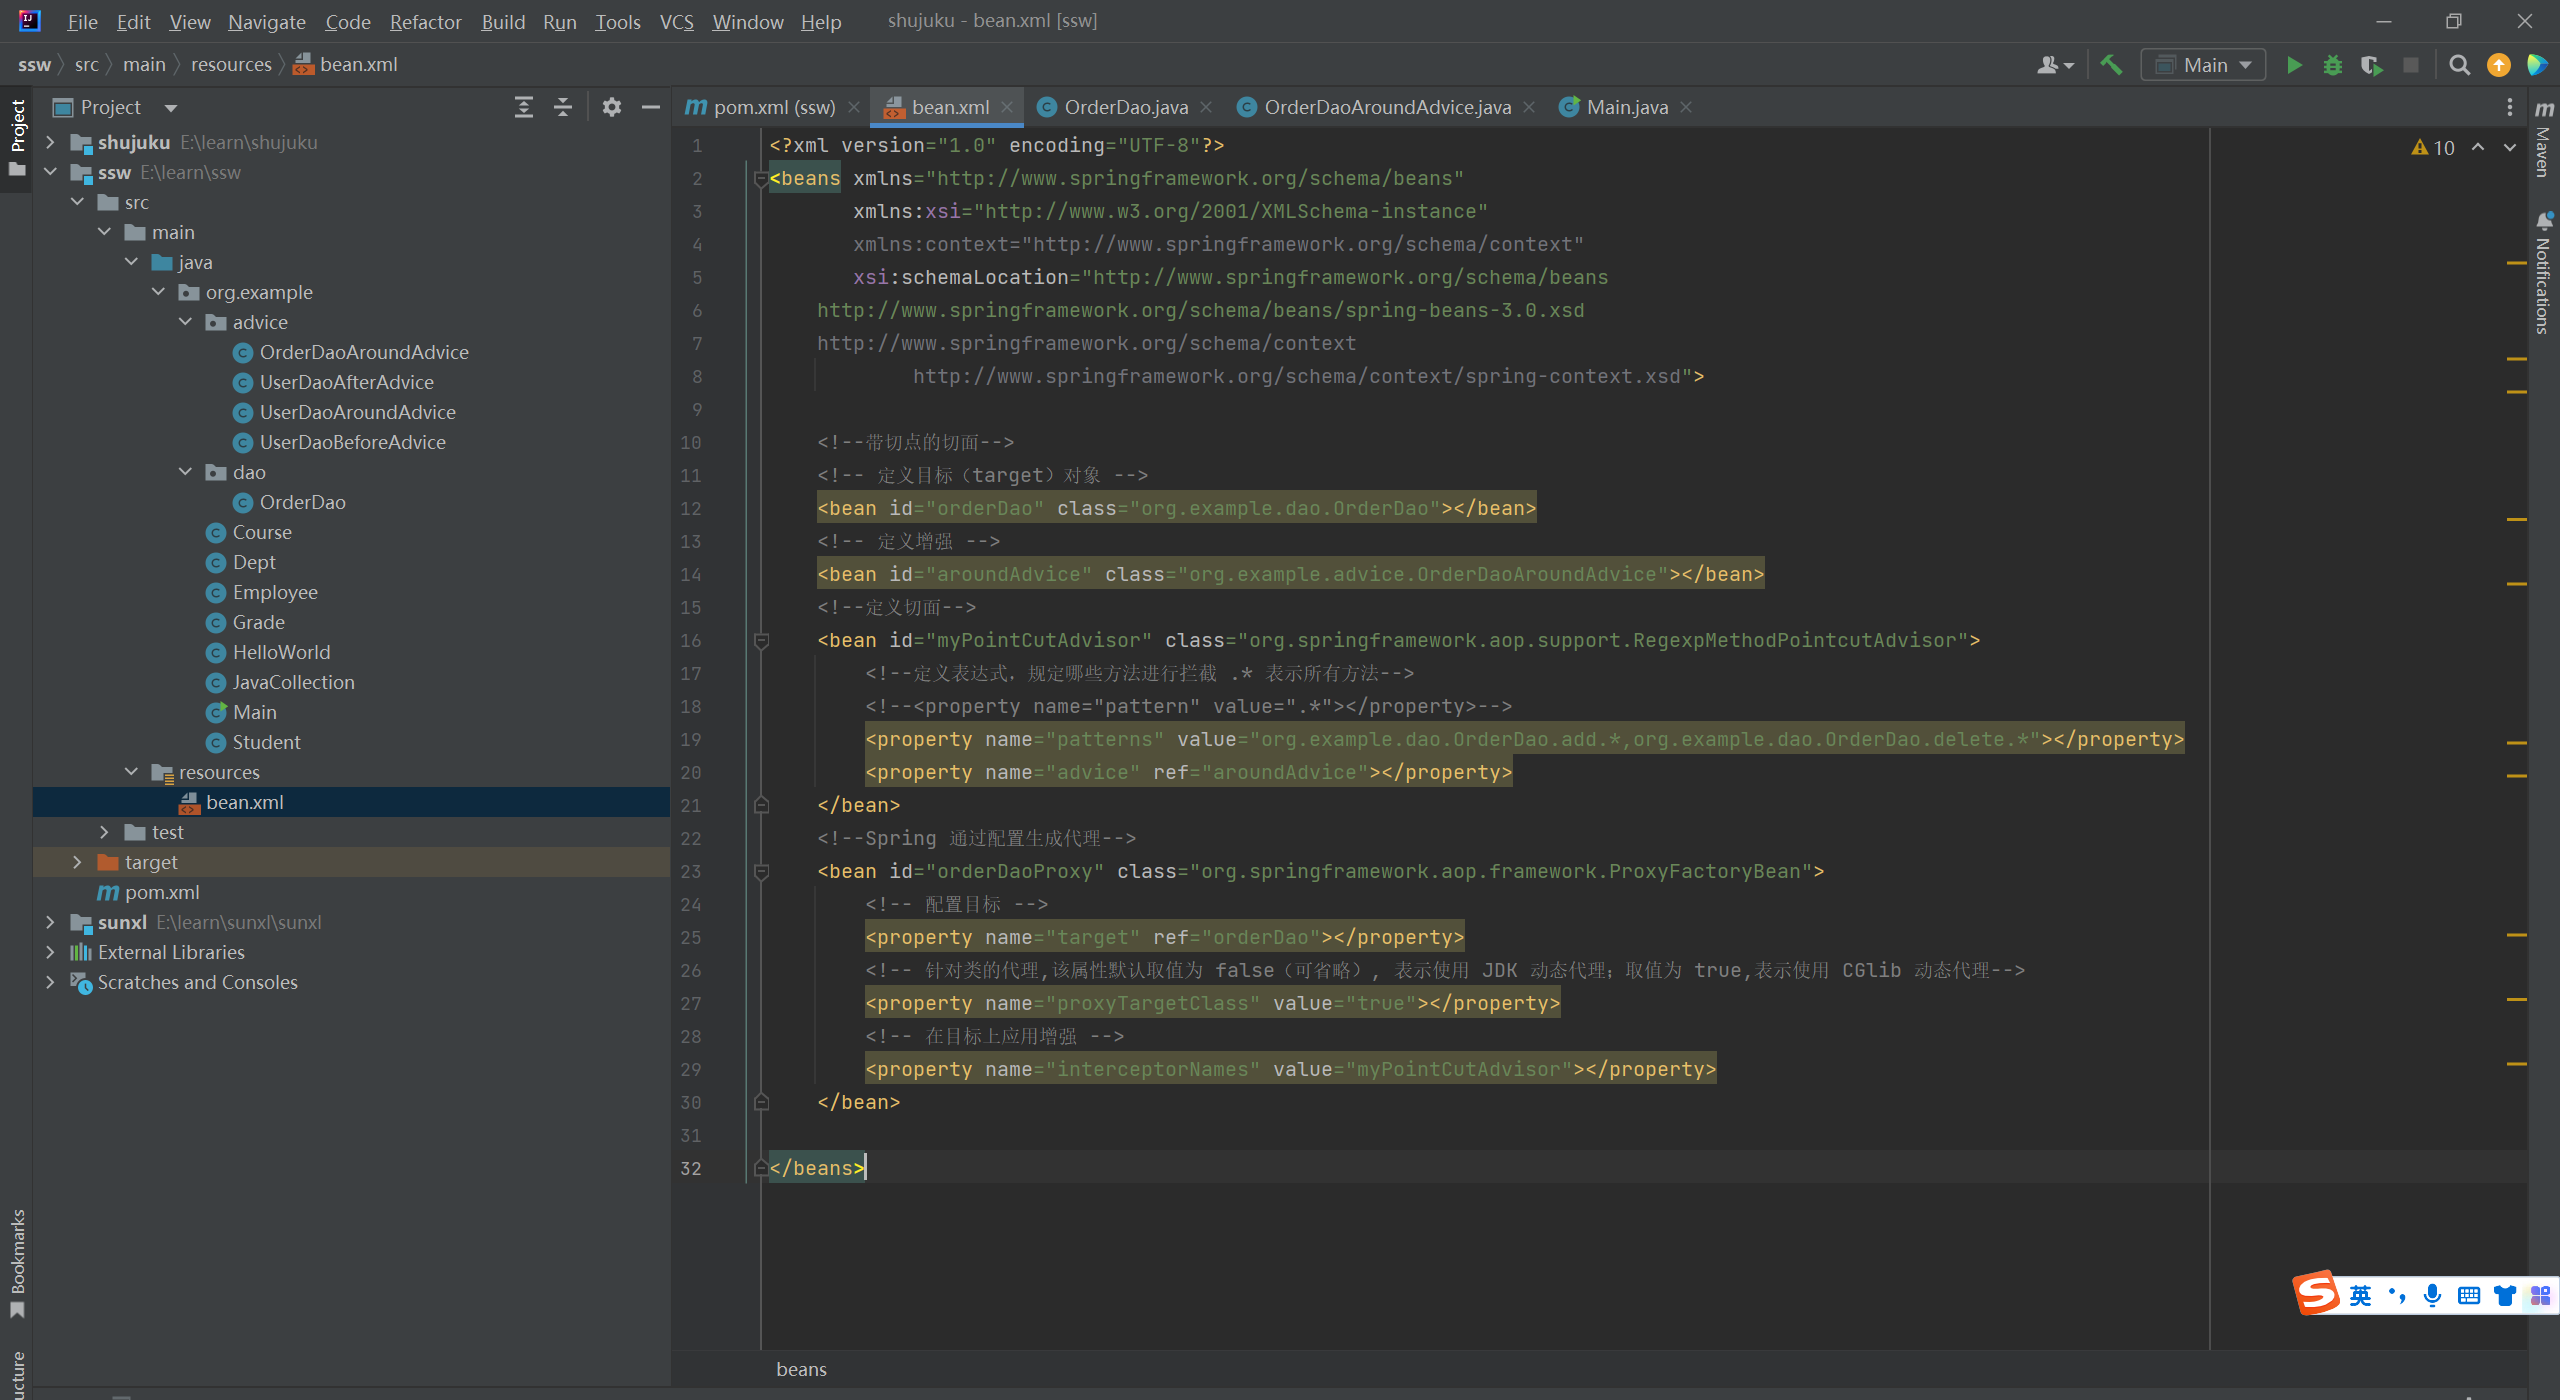This screenshot has height=1400, width=2560.
Task: Expand the target folder
Action: pyautogui.click(x=77, y=862)
